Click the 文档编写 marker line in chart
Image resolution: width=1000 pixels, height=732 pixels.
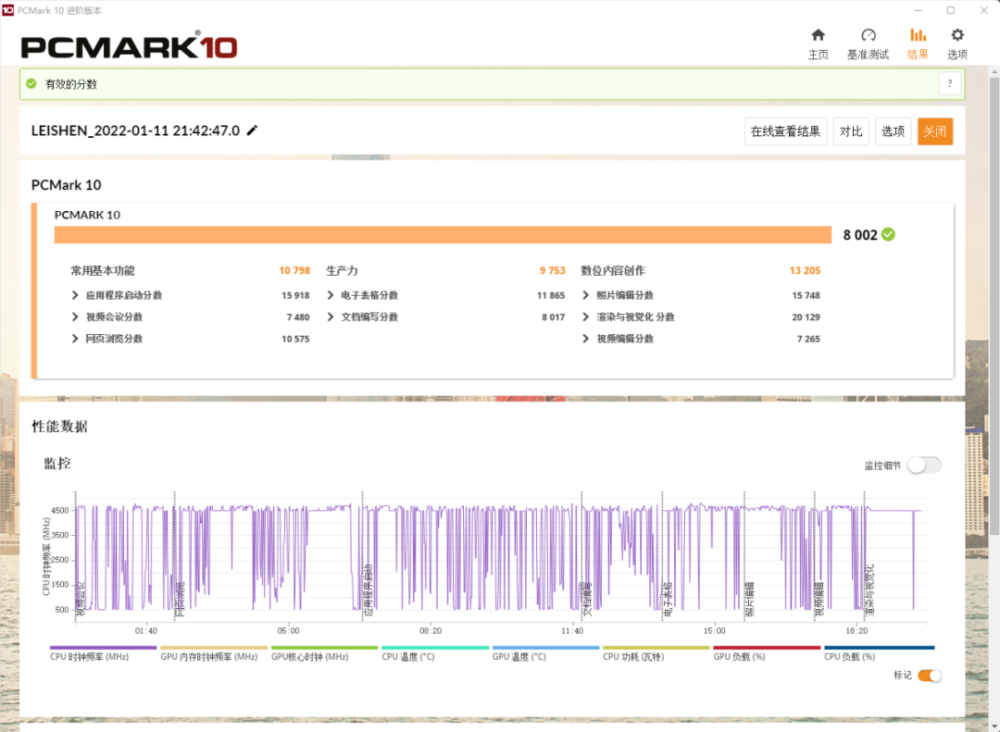[x=582, y=555]
